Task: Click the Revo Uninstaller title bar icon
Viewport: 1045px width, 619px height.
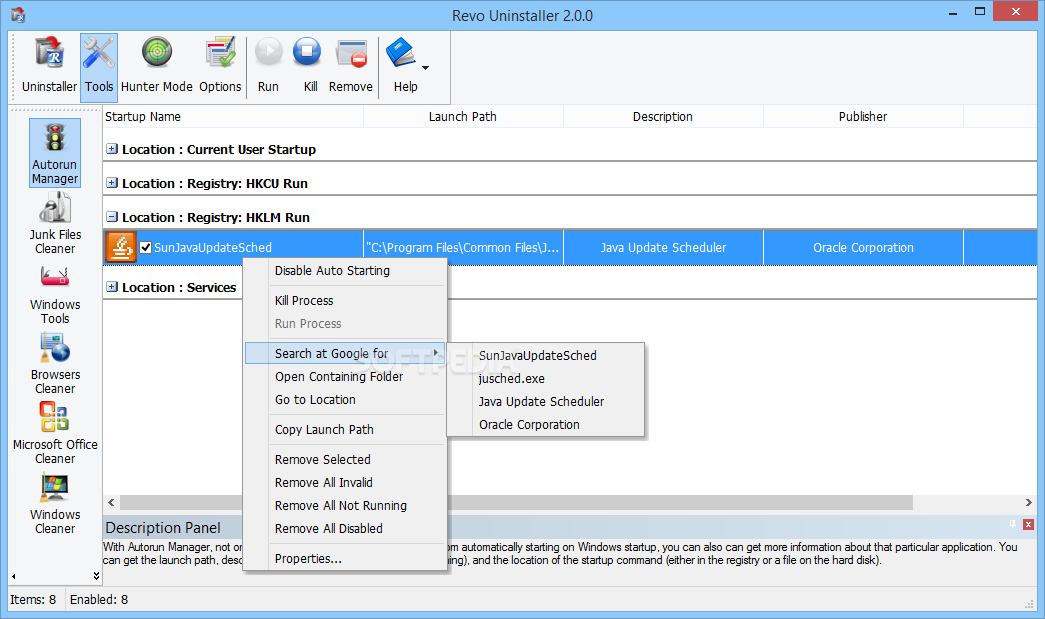Action: [18, 15]
